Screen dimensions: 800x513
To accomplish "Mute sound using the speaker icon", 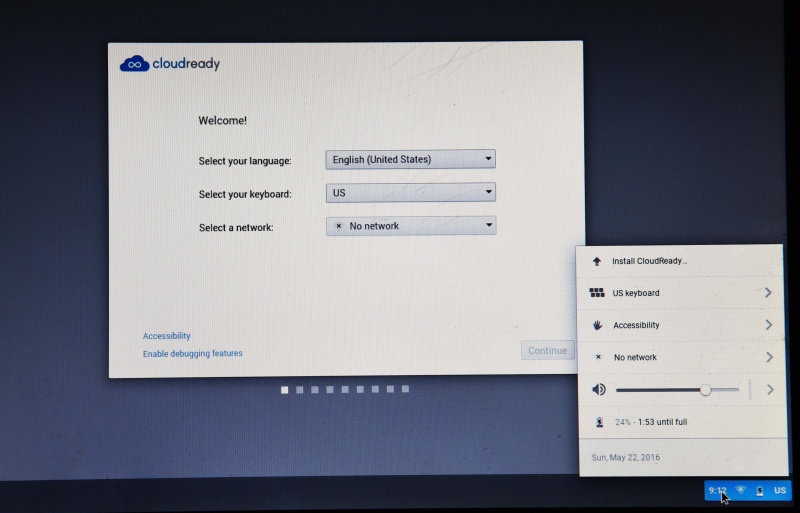I will pos(598,389).
